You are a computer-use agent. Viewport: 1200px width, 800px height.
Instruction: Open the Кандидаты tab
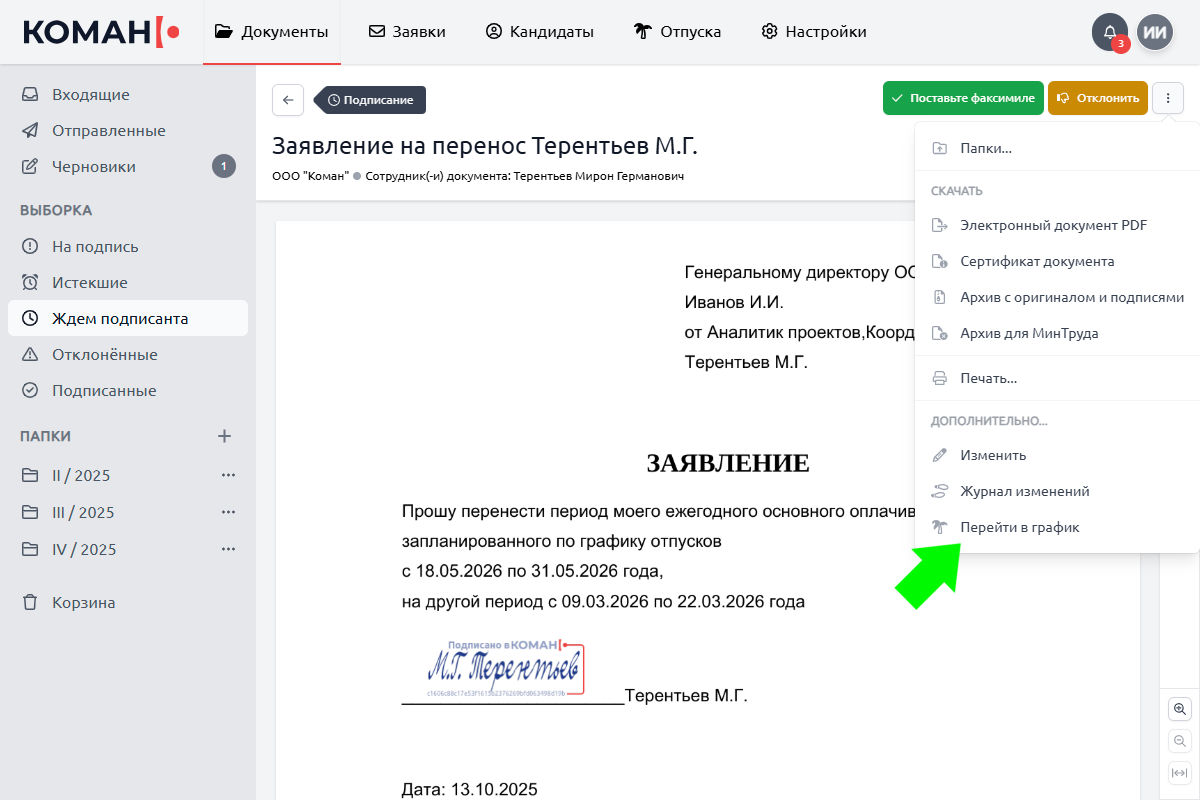tap(539, 32)
